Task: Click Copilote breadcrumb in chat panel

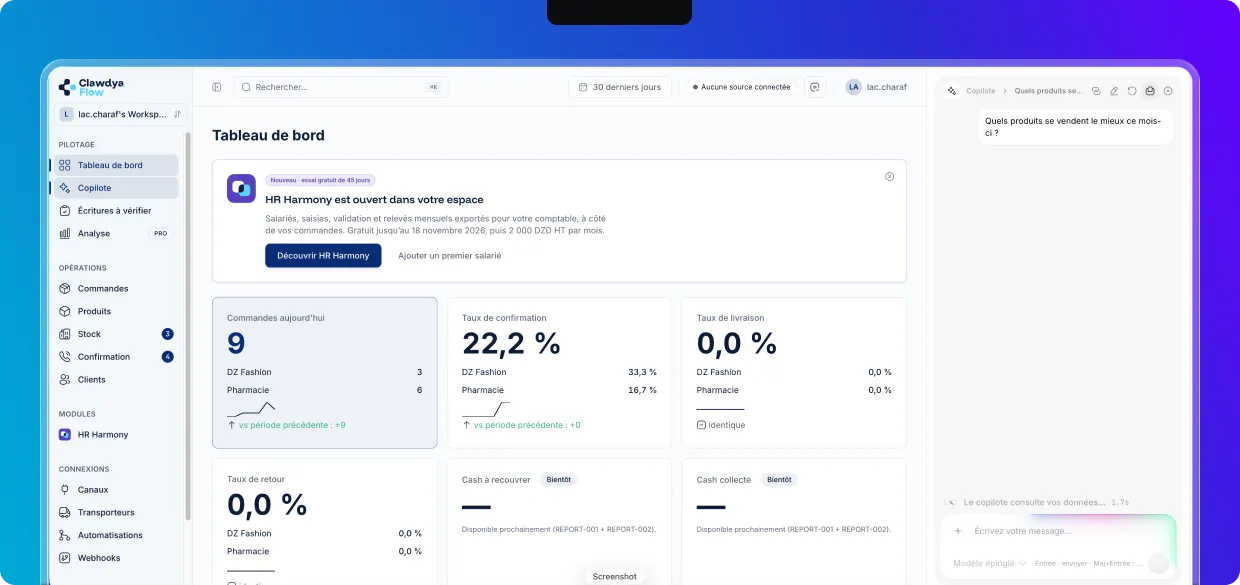Action: [981, 91]
